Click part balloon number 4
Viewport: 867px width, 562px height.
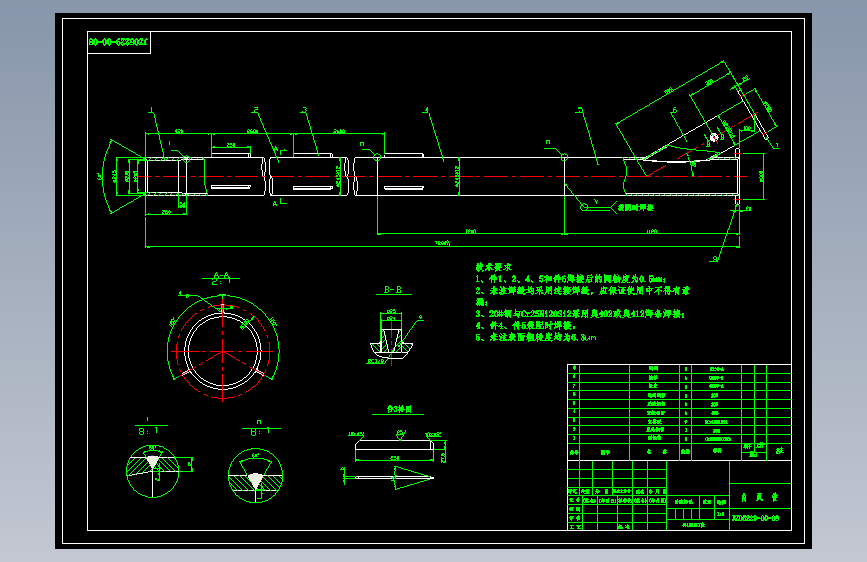click(426, 110)
